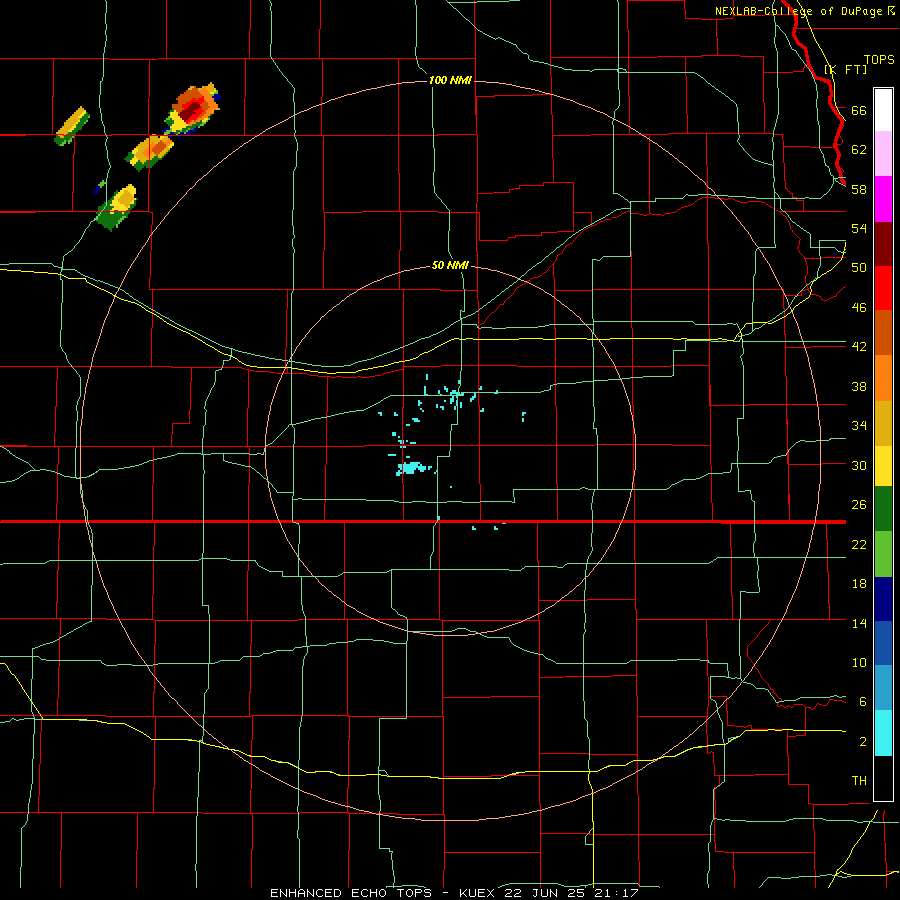
Task: Click the legend value 58
Action: [x=859, y=189]
